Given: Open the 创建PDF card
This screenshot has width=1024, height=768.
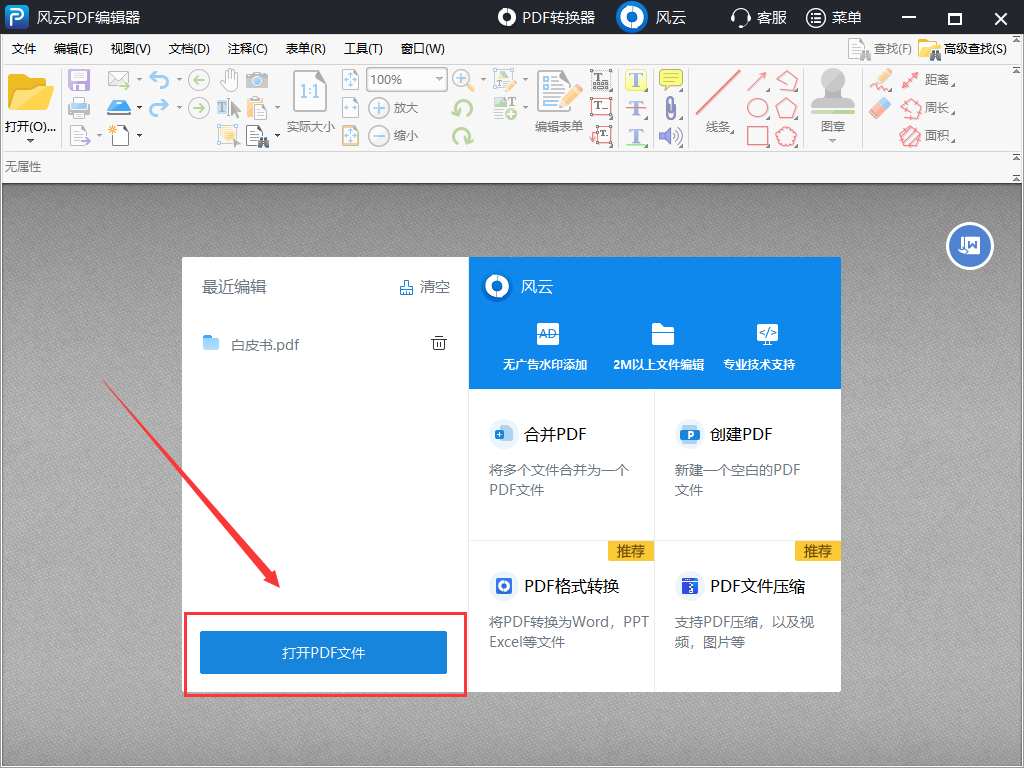Looking at the screenshot, I should (x=748, y=464).
